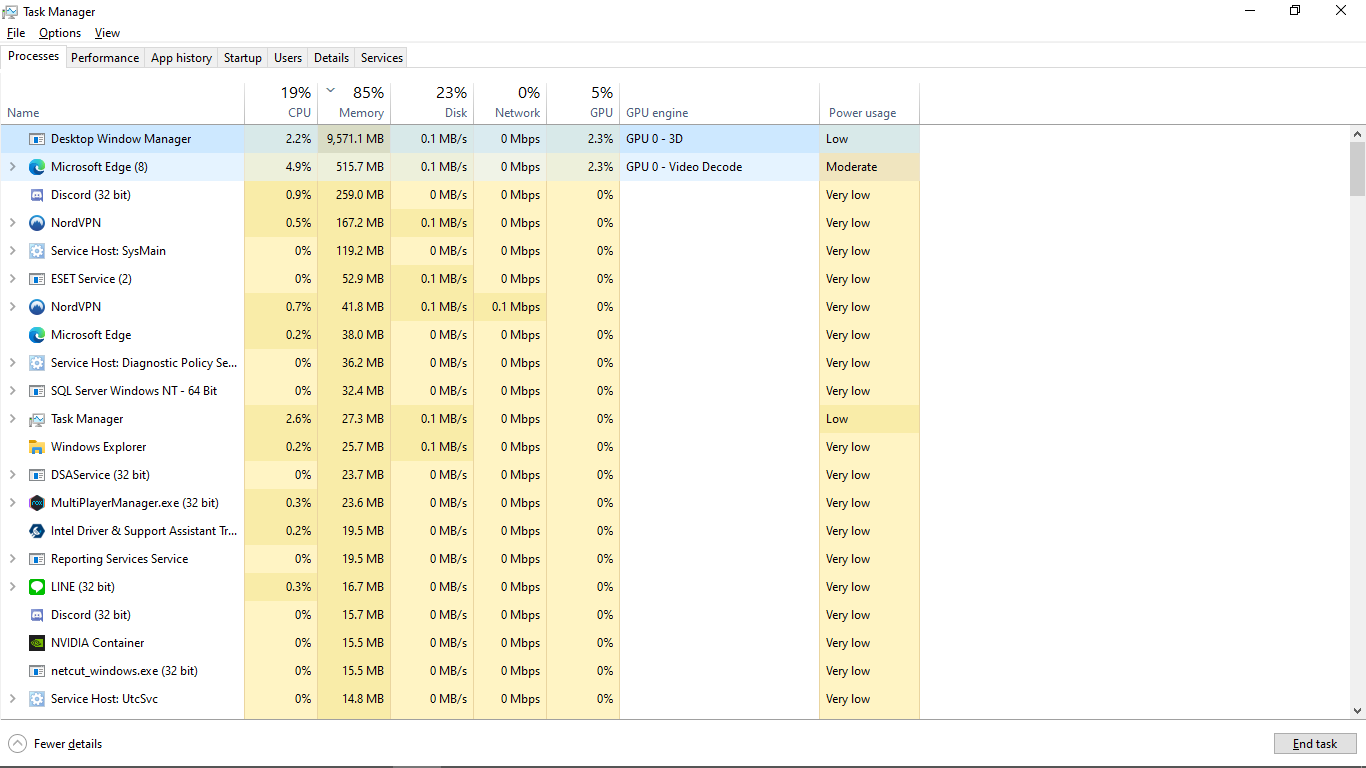Sort by the Name column header
This screenshot has width=1366, height=768.
point(122,103)
